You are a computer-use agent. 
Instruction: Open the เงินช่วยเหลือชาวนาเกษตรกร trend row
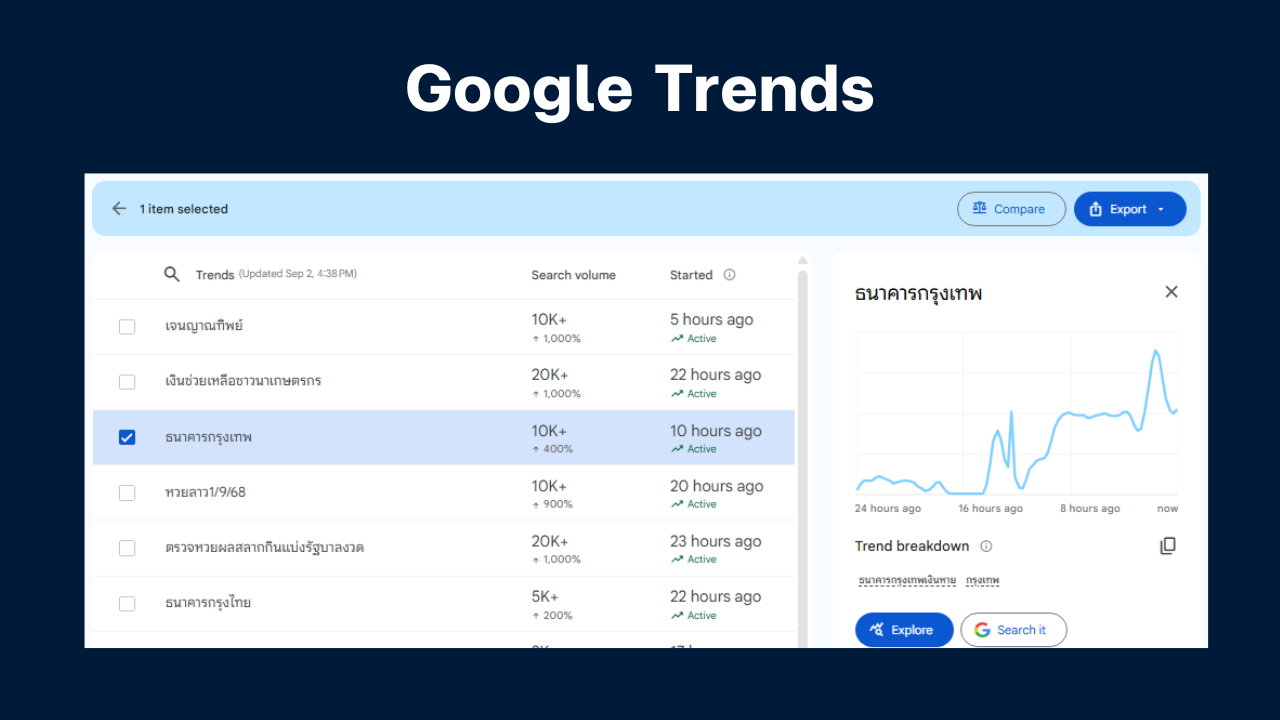point(243,382)
